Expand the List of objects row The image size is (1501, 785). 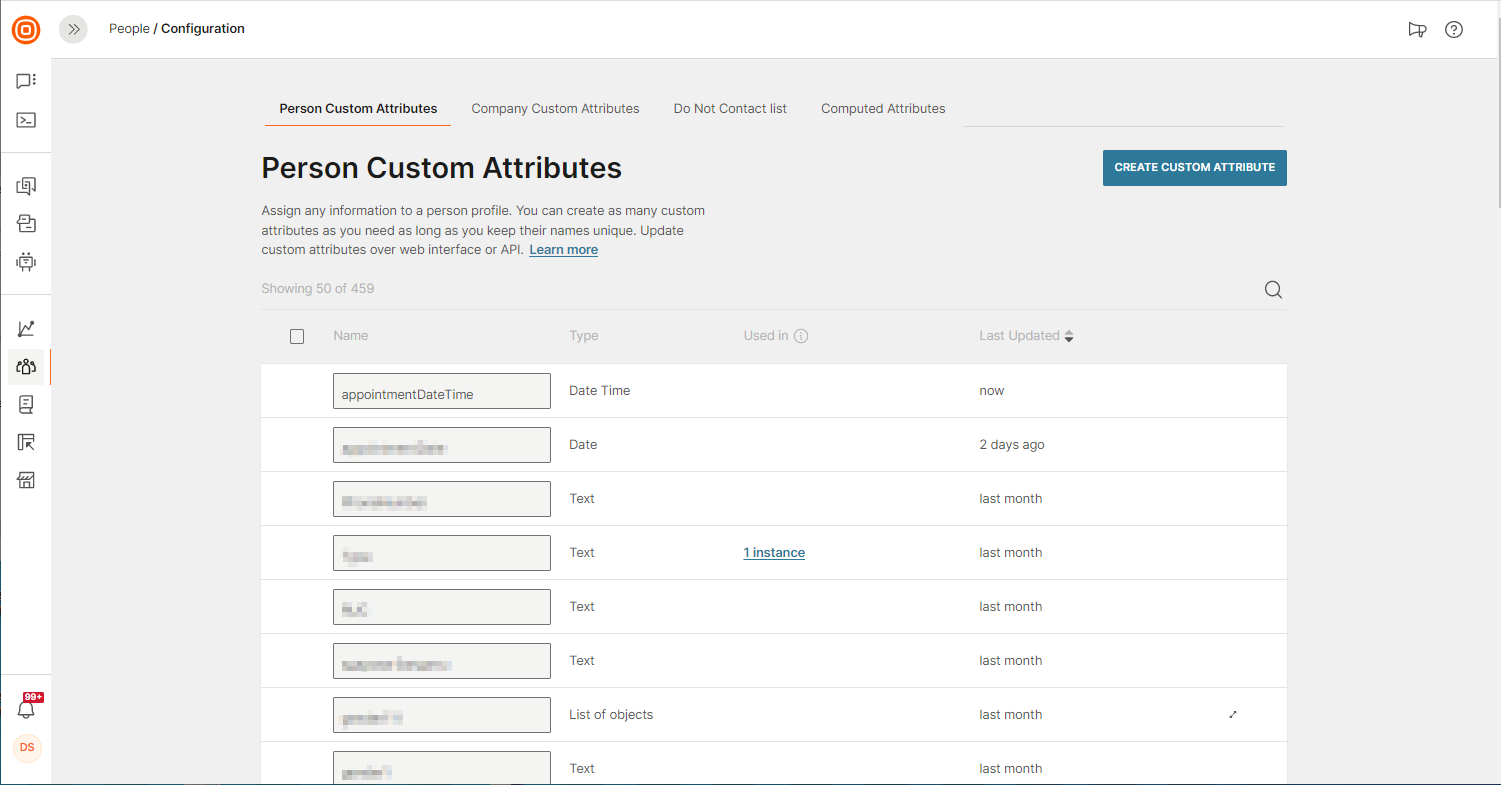(1233, 714)
